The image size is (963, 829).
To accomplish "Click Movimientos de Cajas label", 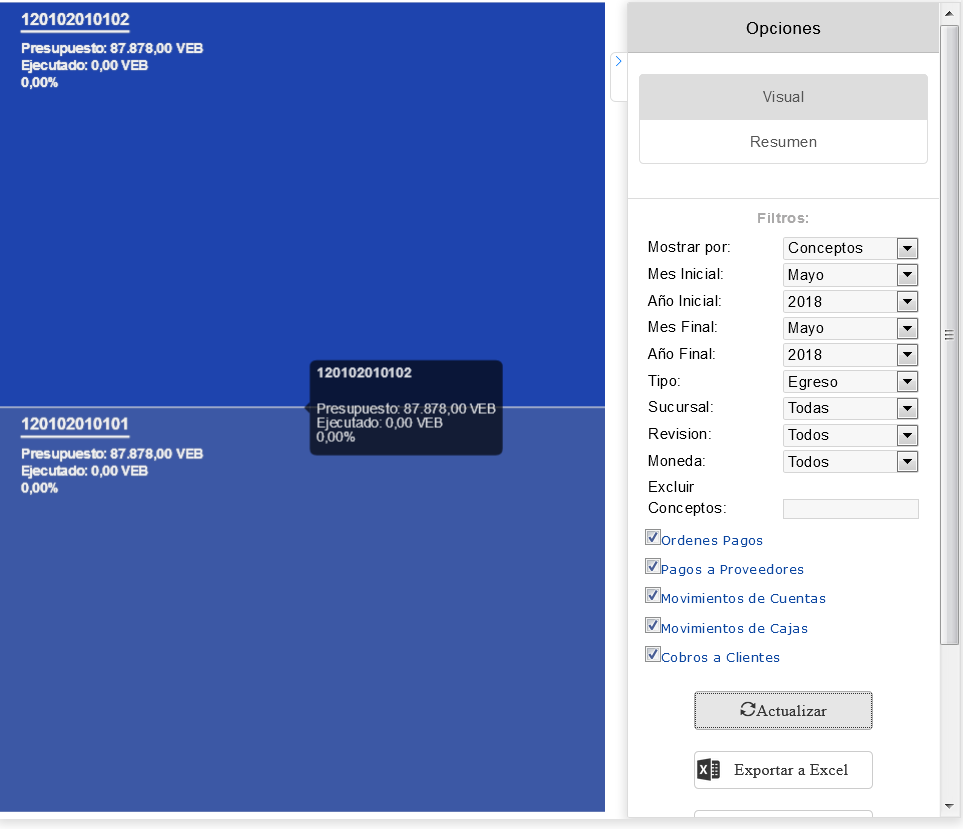I will 734,628.
